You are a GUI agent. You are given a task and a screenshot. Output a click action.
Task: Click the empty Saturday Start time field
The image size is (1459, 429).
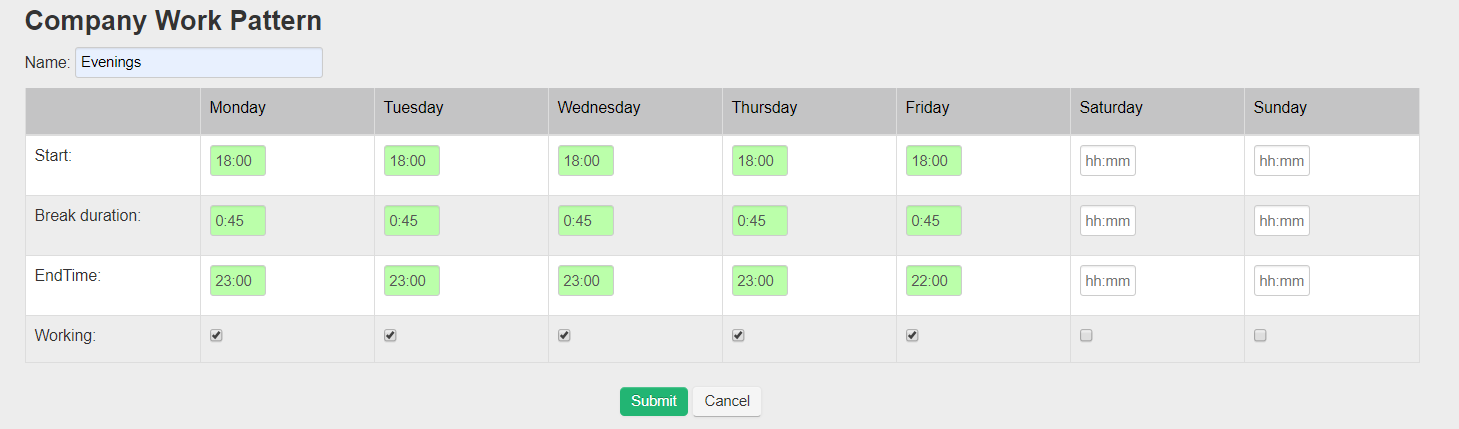pos(1108,161)
